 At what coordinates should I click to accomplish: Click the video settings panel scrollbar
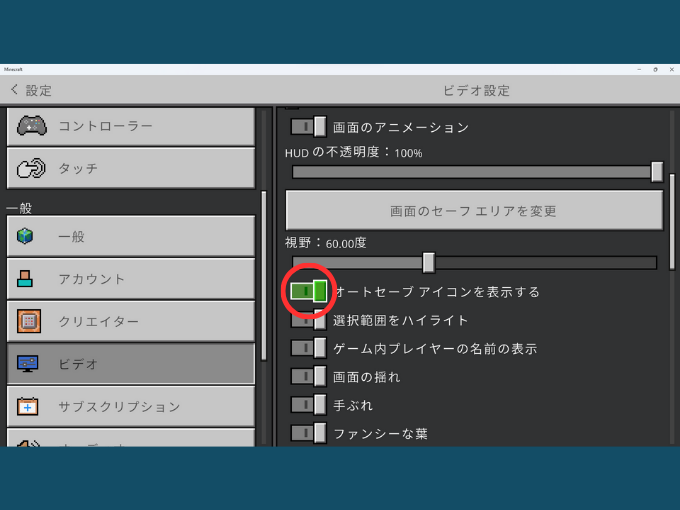pyautogui.click(x=672, y=222)
